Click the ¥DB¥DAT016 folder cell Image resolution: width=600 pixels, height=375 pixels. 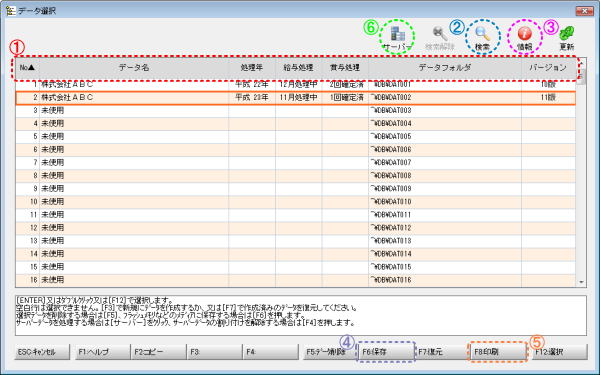coord(445,280)
